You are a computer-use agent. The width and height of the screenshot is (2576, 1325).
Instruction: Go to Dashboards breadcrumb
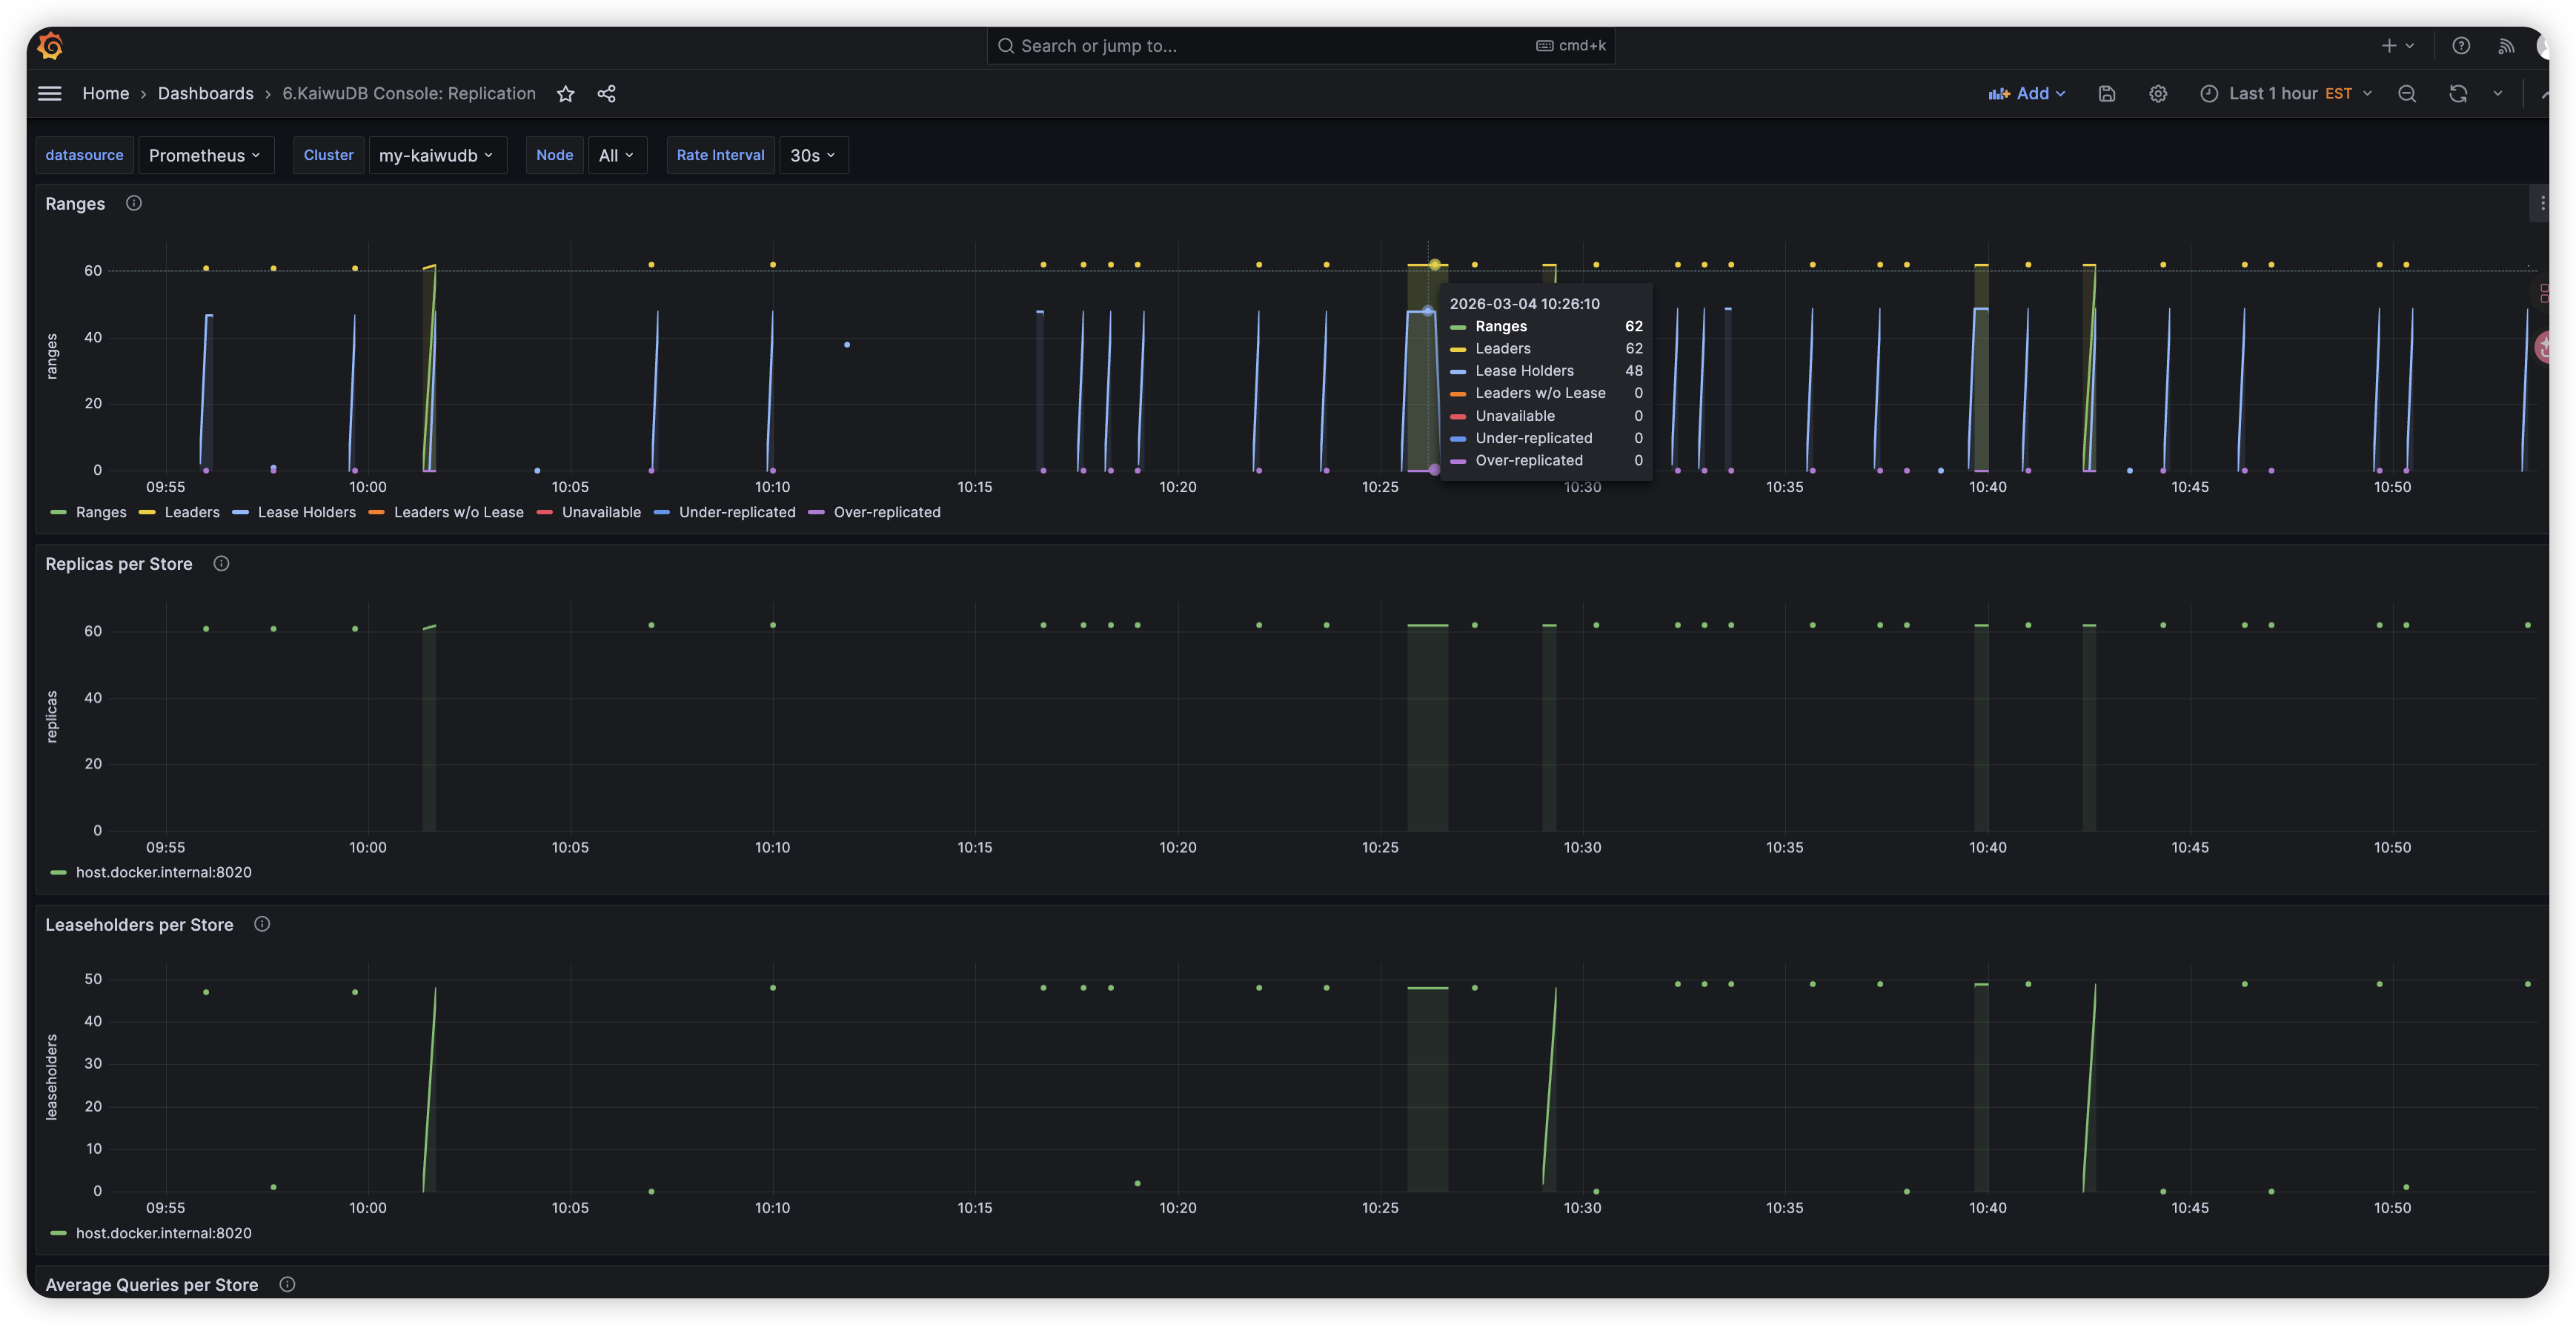205,93
